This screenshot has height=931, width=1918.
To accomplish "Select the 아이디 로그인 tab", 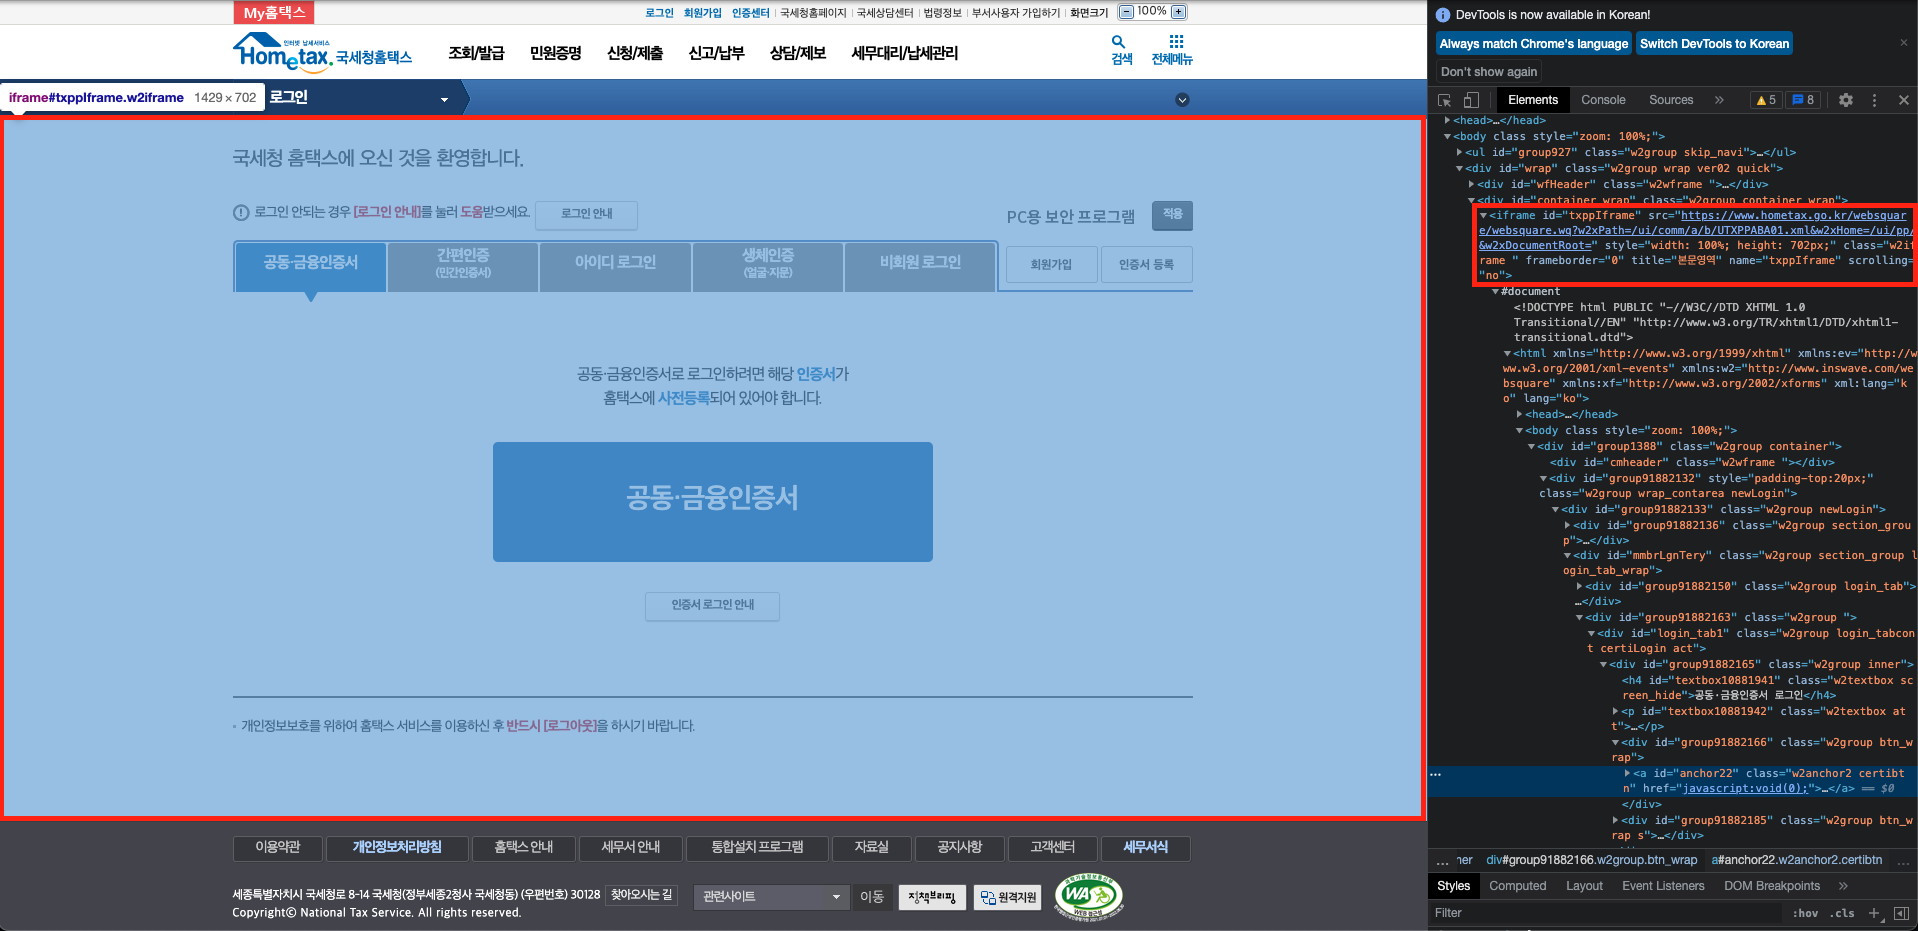I will coord(615,266).
